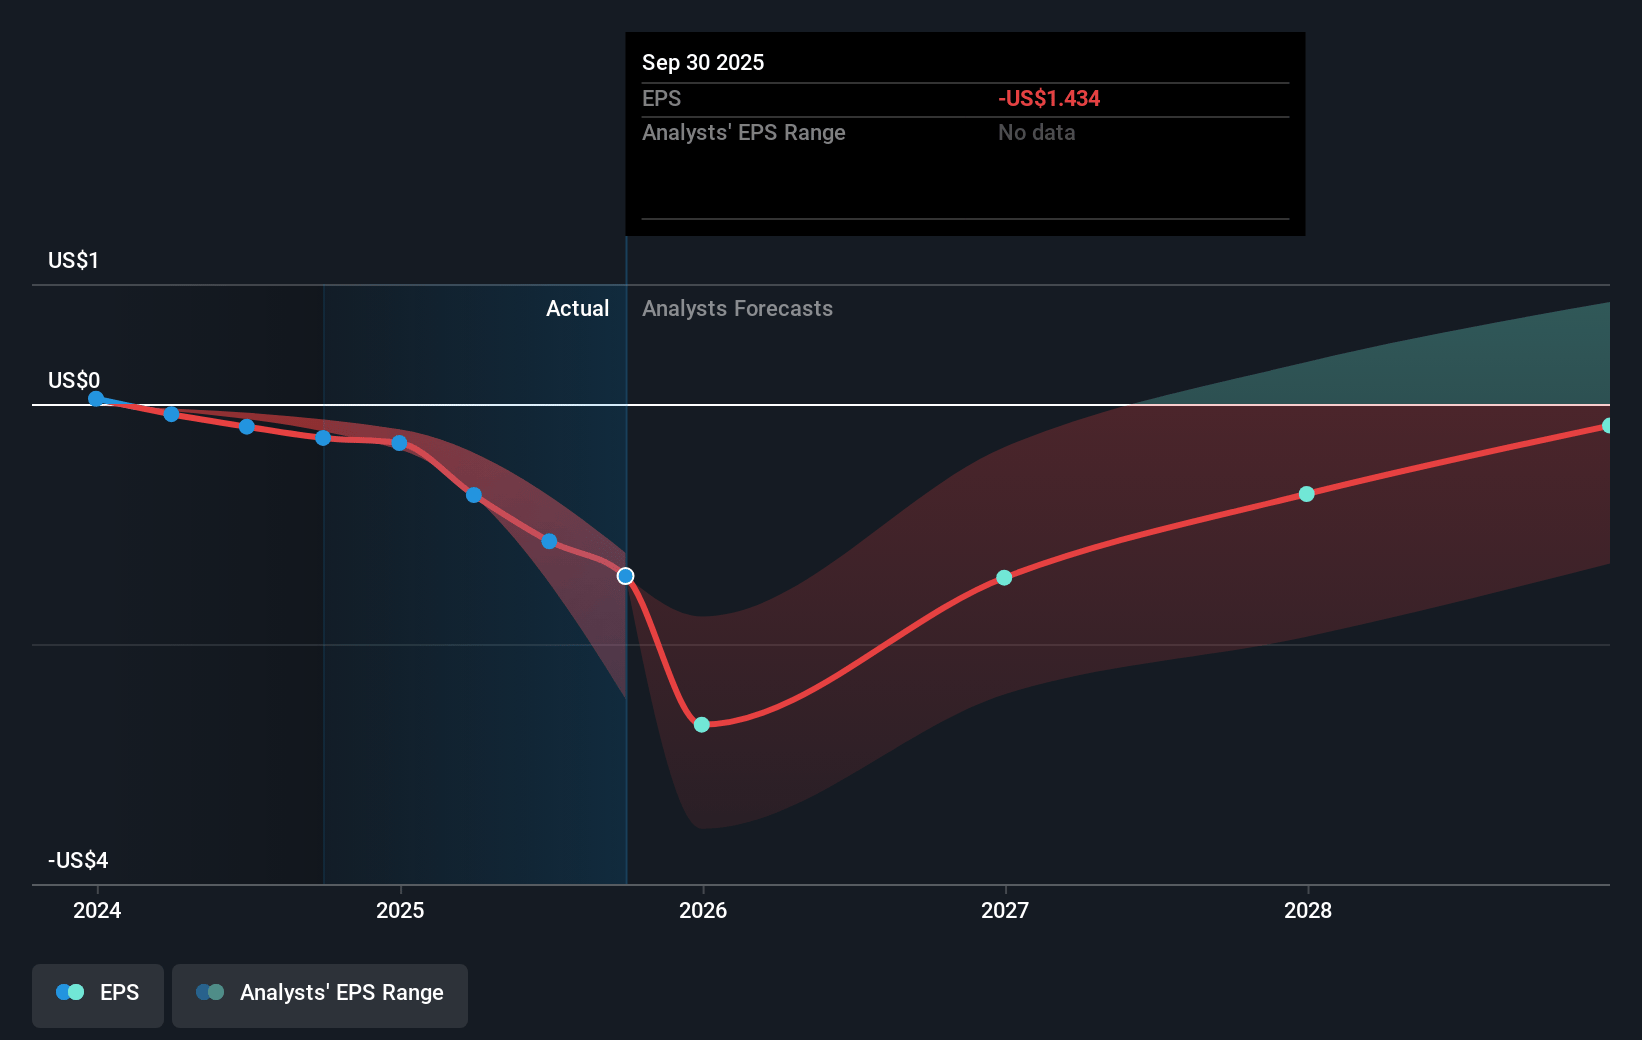Viewport: 1642px width, 1040px height.
Task: Click the first EPS data point at 2024
Action: coord(96,399)
